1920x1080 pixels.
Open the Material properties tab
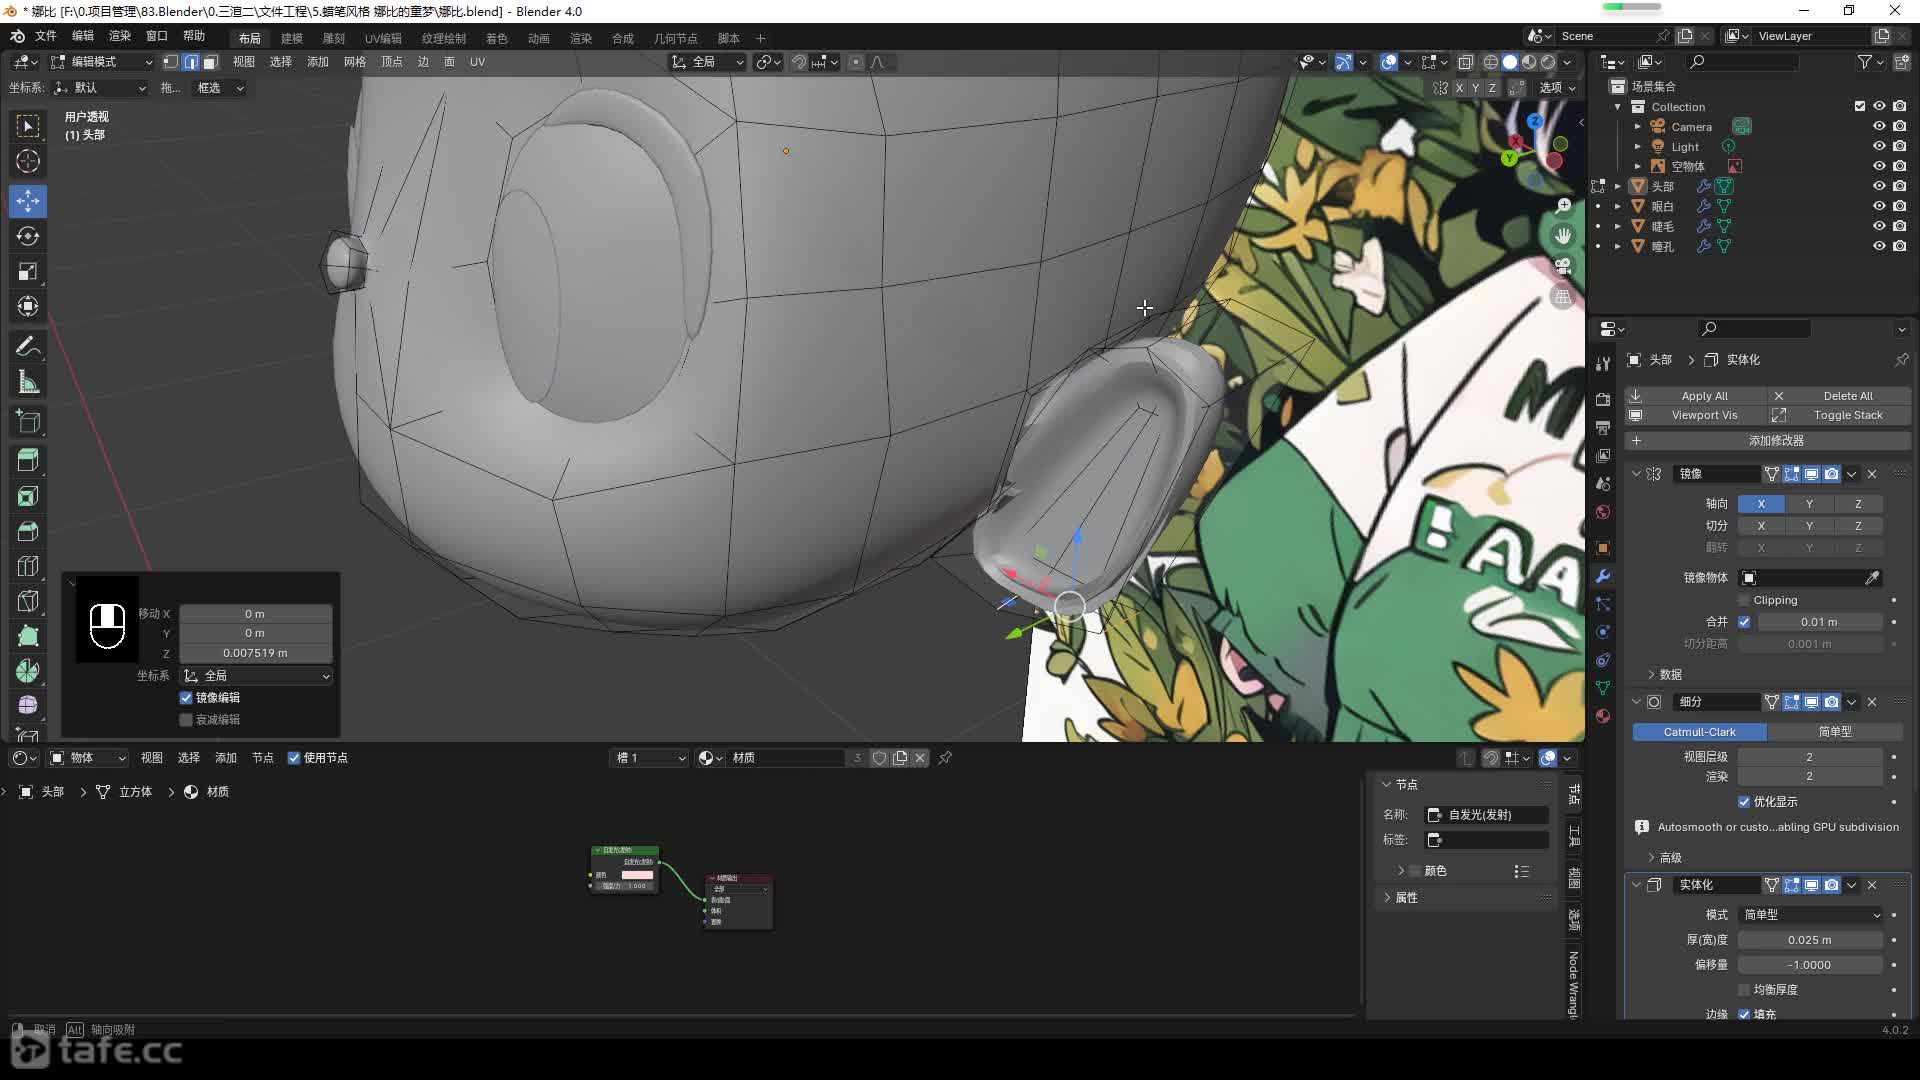(1603, 716)
